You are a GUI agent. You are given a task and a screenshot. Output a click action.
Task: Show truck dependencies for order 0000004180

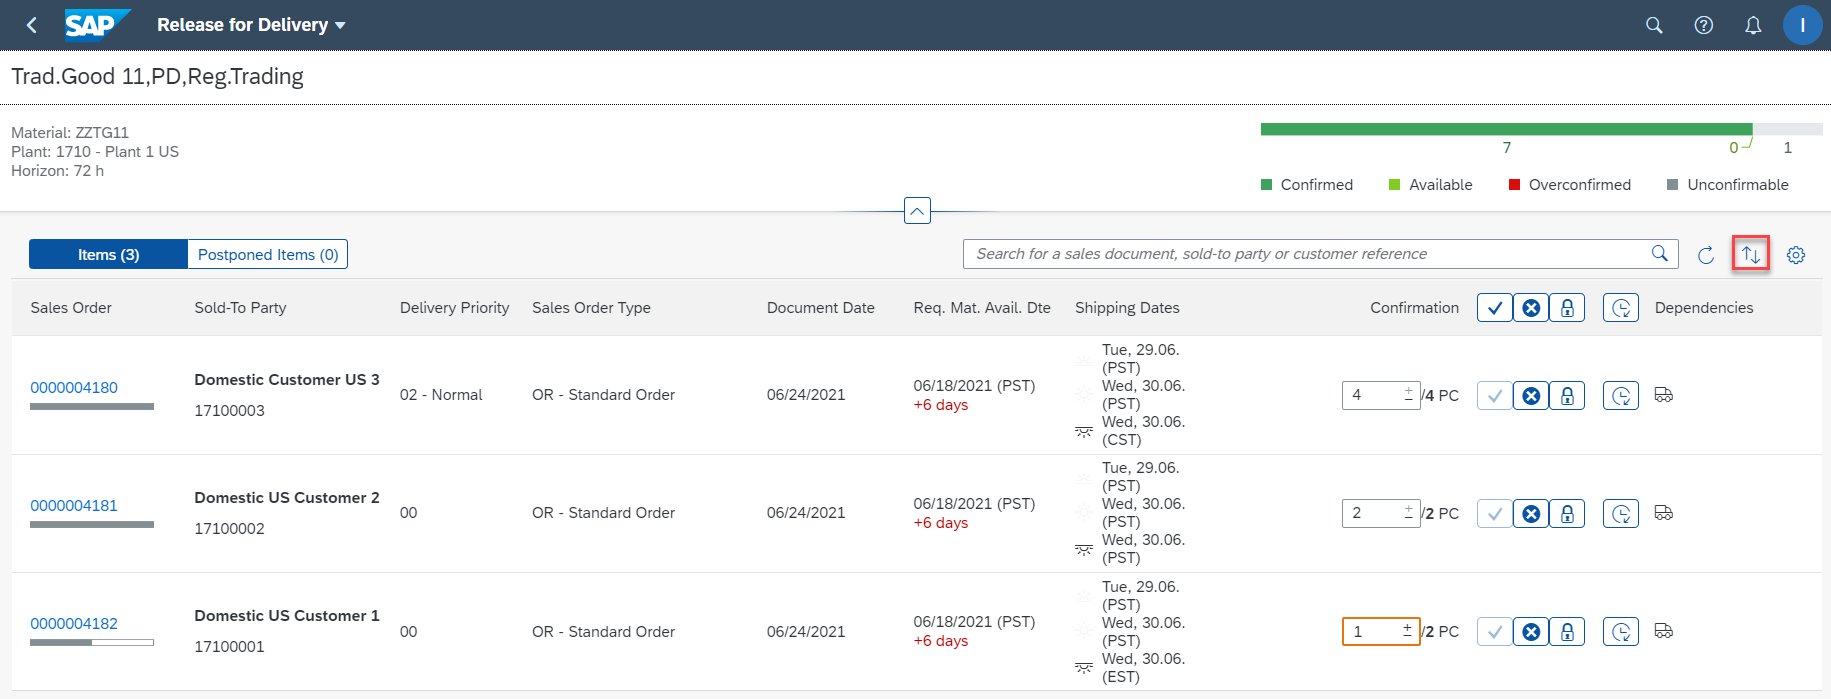coord(1664,395)
